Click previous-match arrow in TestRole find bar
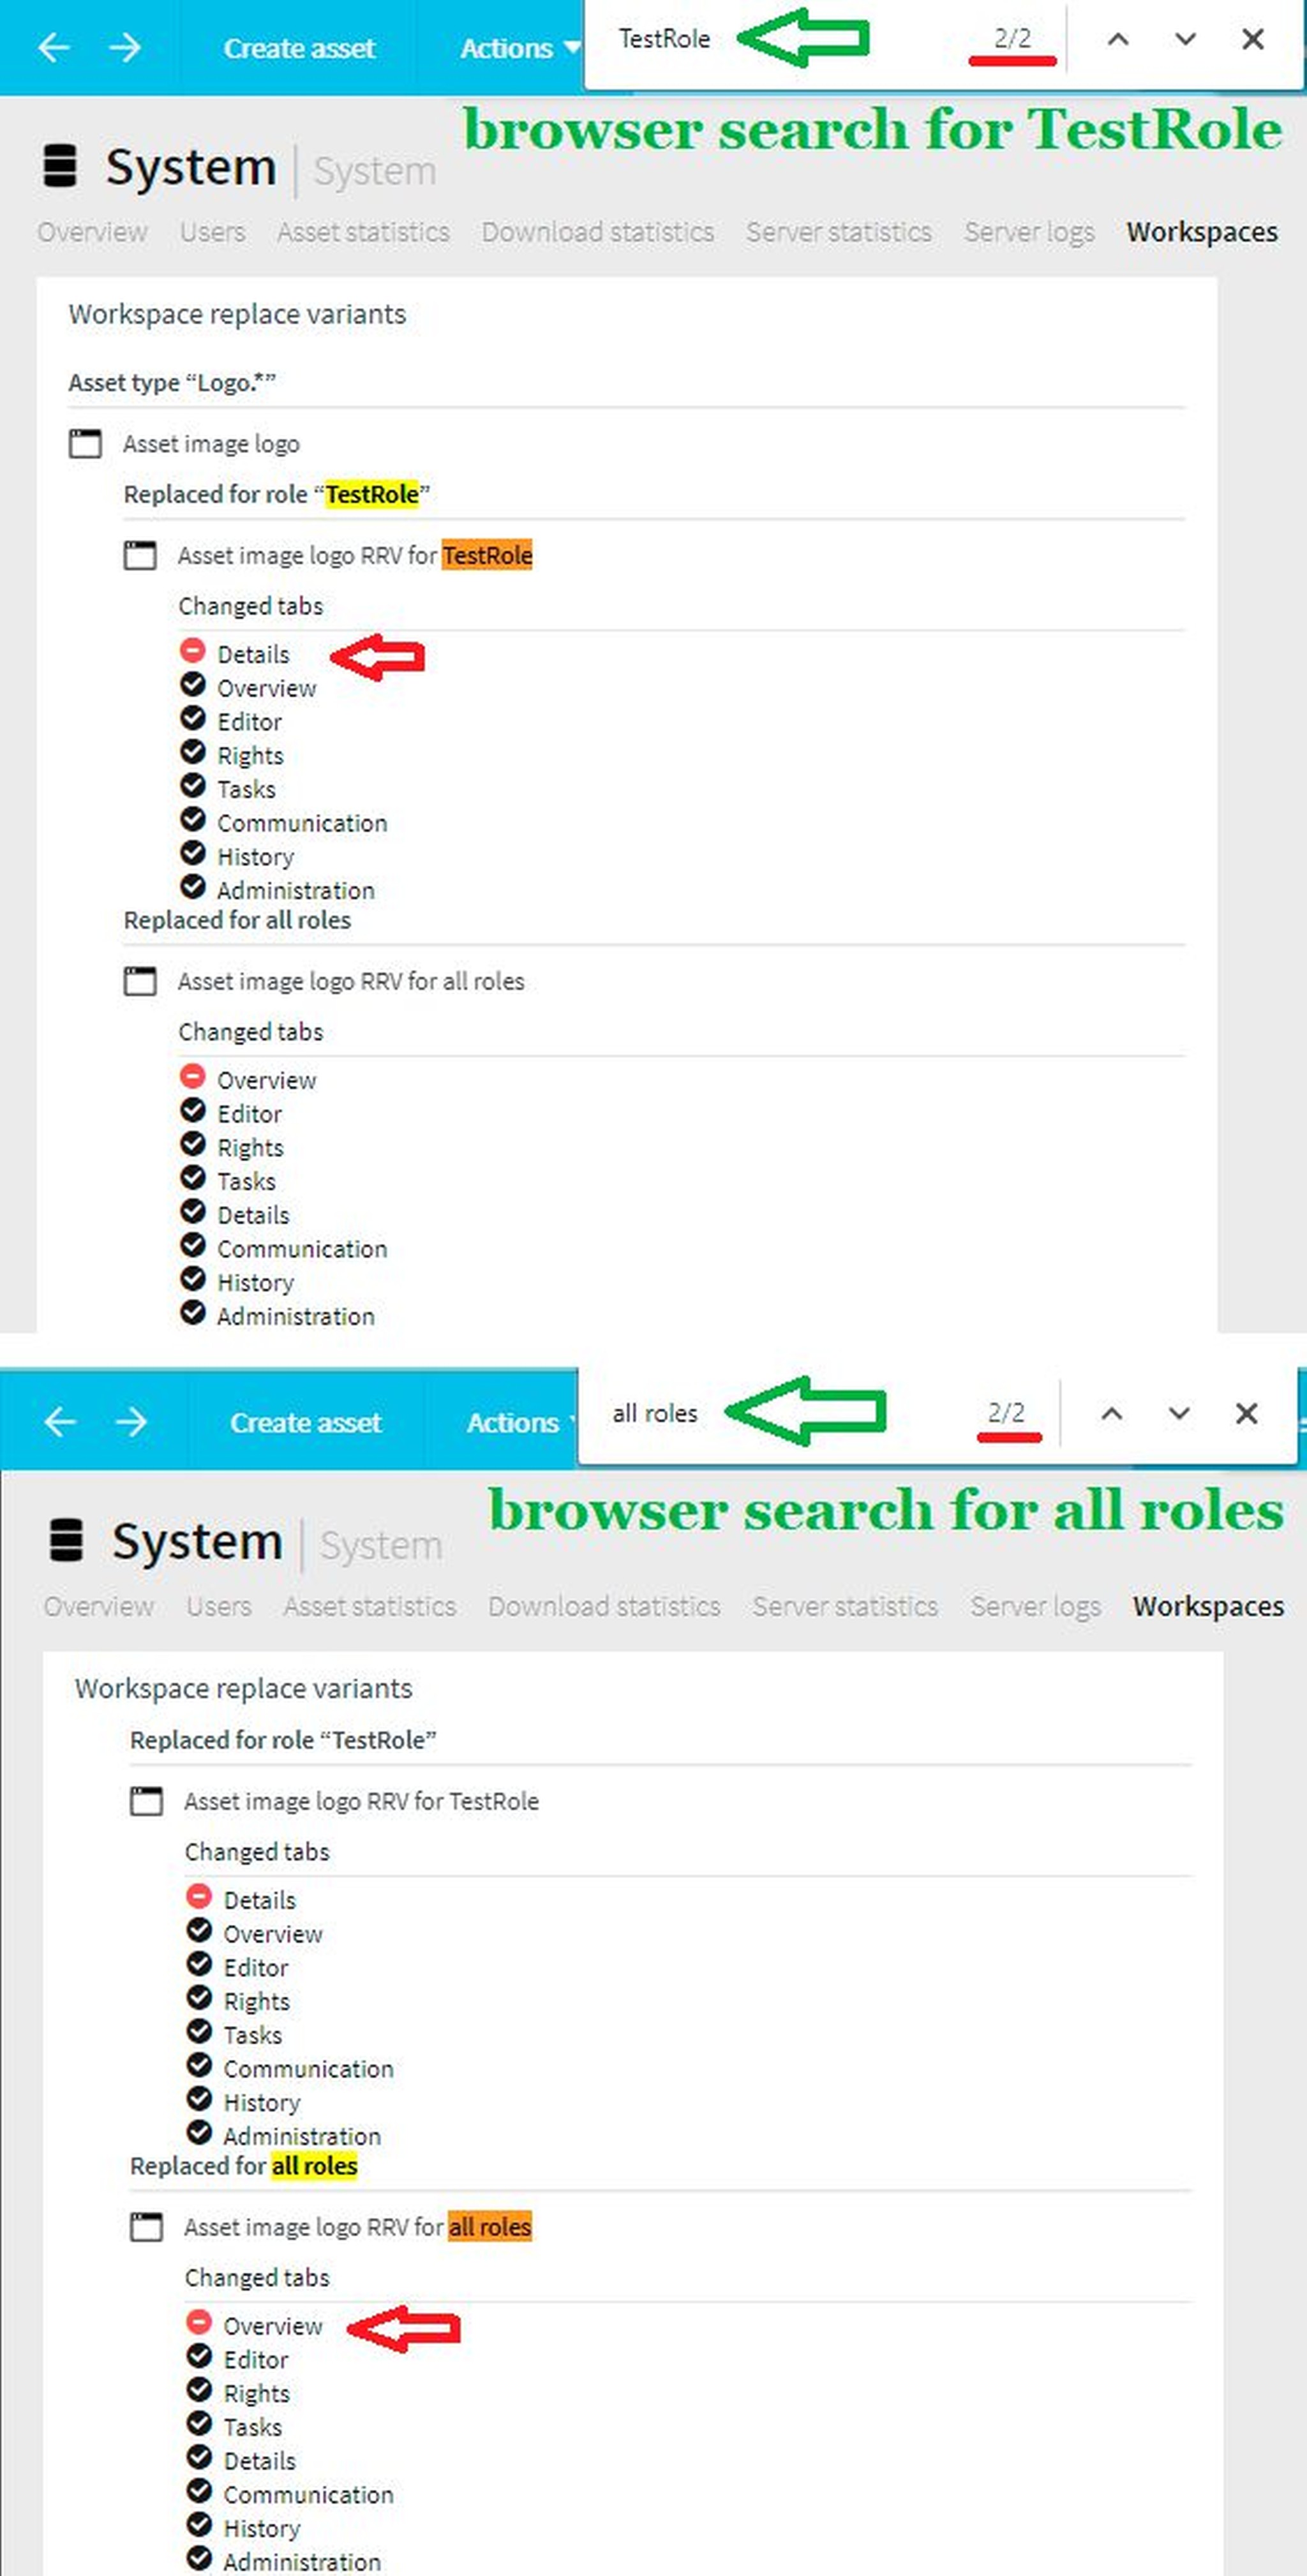Image resolution: width=1307 pixels, height=2576 pixels. click(x=1118, y=40)
